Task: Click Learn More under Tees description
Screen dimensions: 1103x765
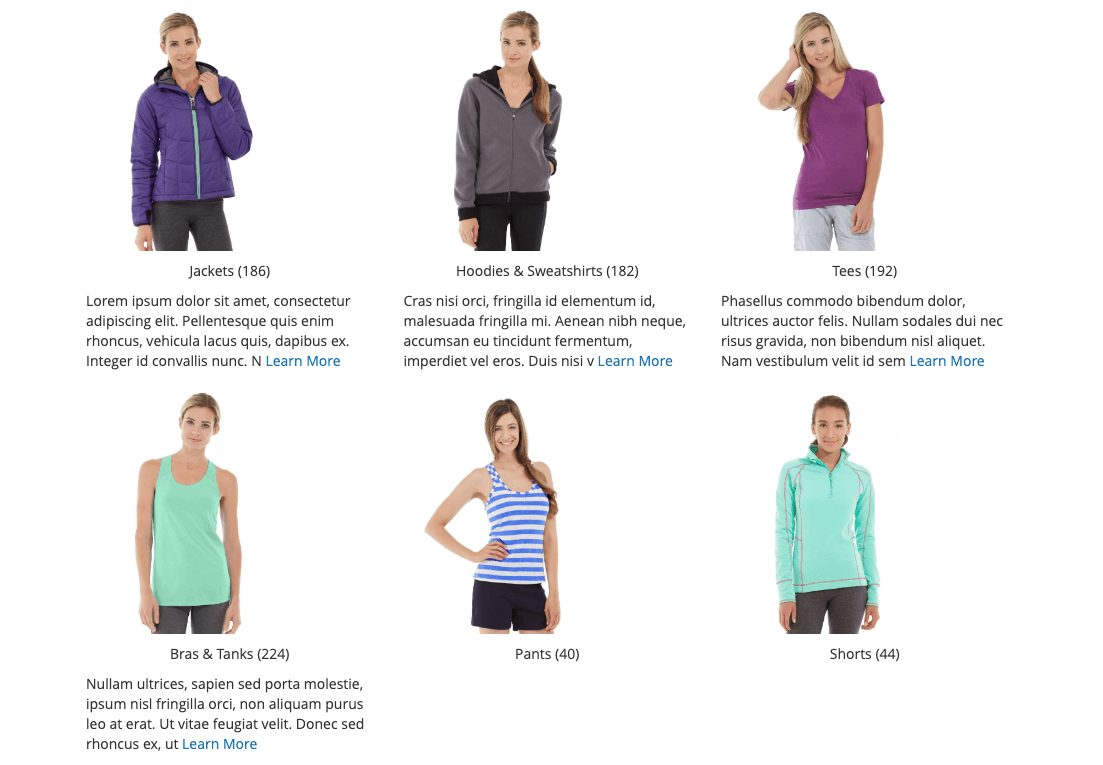Action: click(946, 361)
